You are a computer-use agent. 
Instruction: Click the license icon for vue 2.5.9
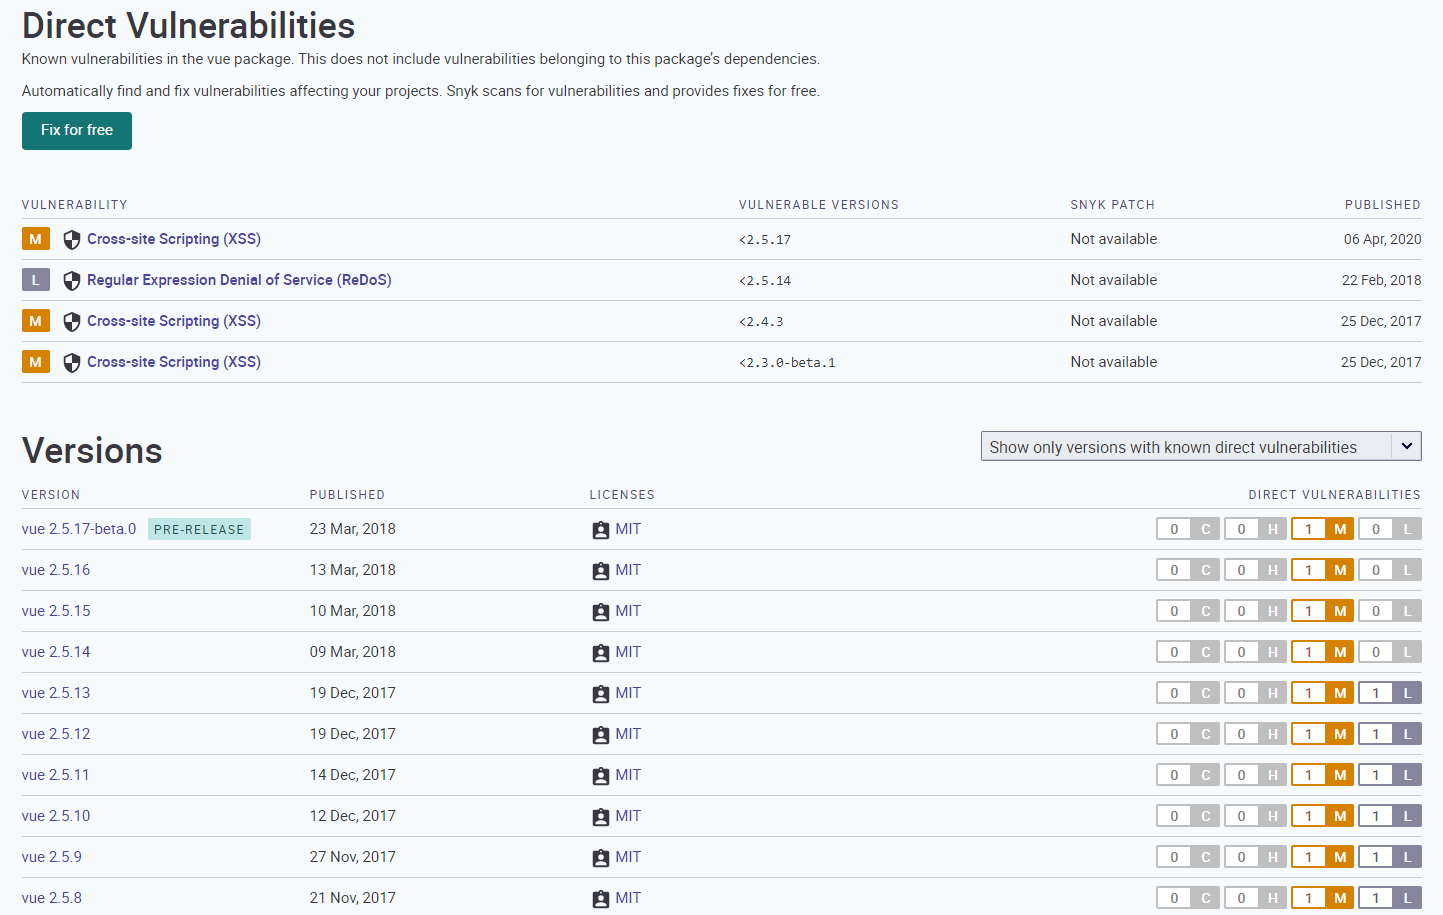(x=601, y=858)
